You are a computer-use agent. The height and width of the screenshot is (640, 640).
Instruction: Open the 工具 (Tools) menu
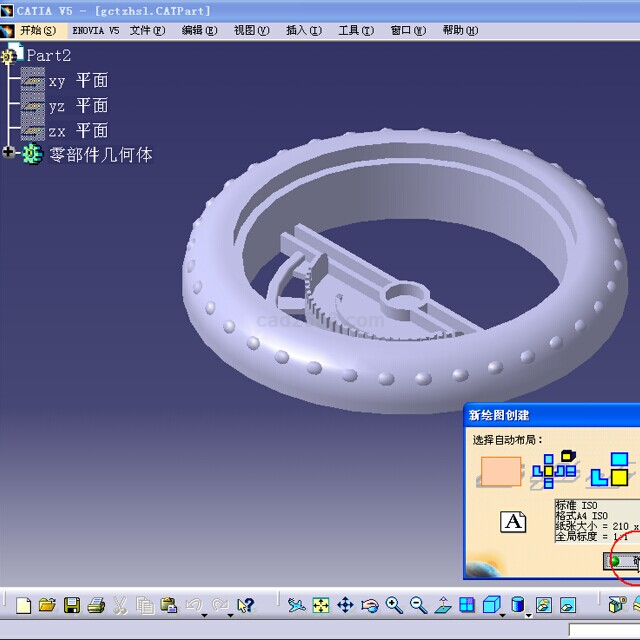(355, 30)
